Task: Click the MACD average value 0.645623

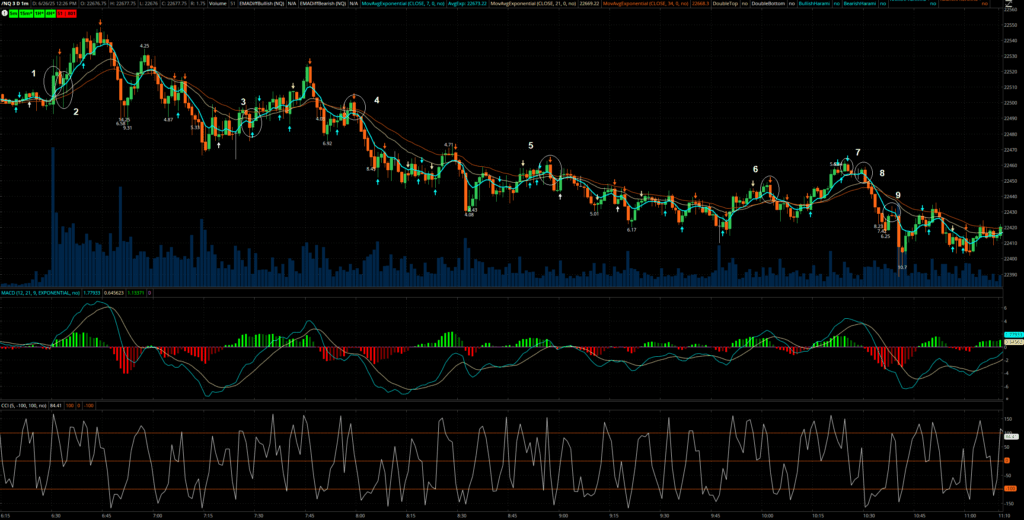Action: coord(114,293)
